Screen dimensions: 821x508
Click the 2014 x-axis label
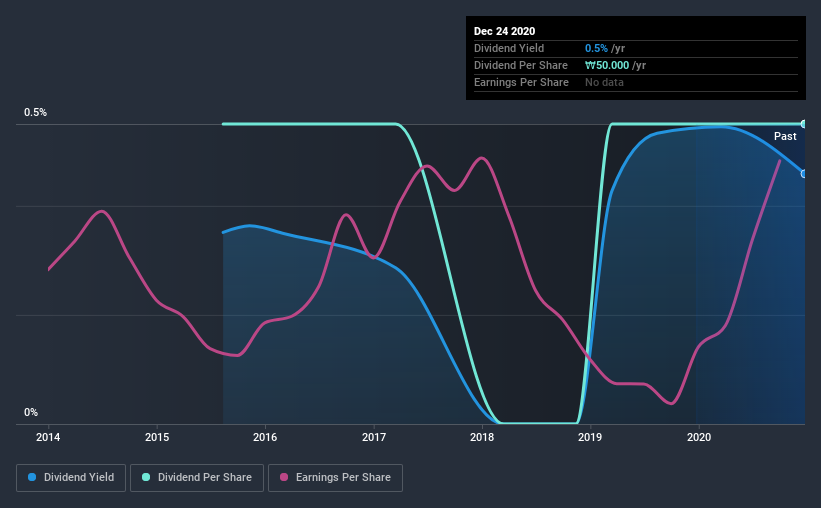click(48, 437)
